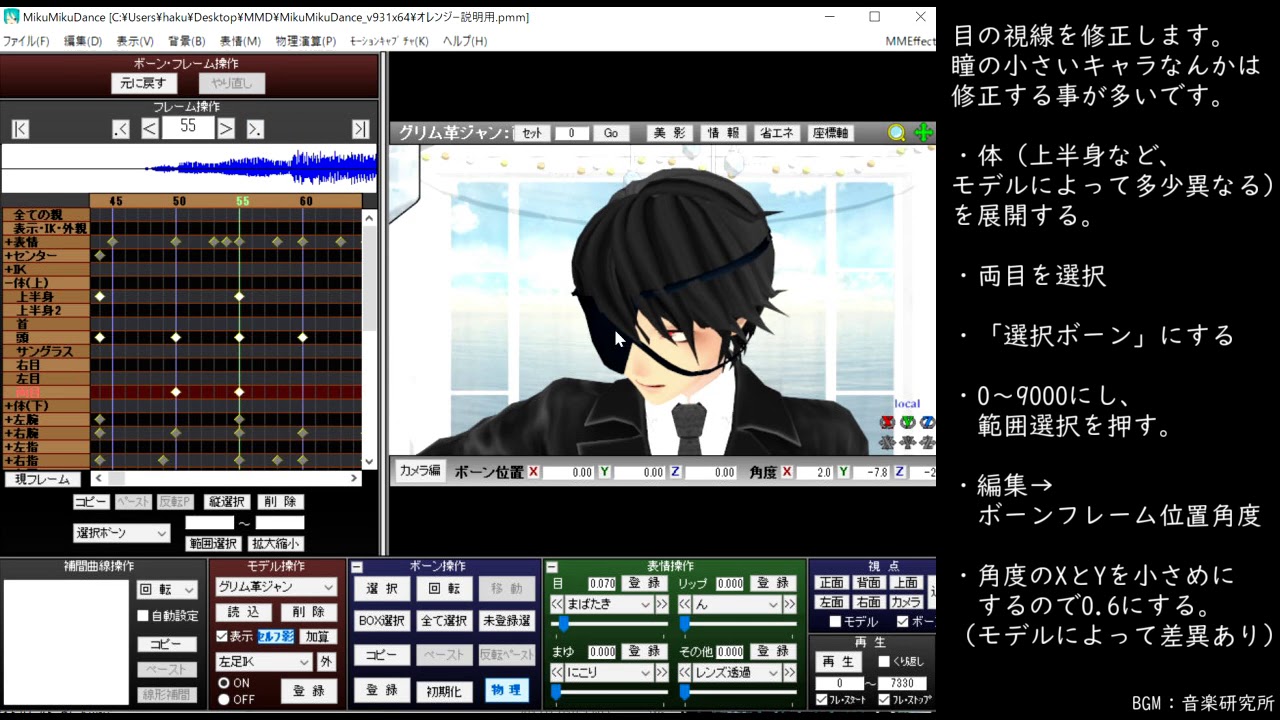Viewport: 1280px width, 720px height.
Task: Click 再生 play button
Action: (837, 662)
